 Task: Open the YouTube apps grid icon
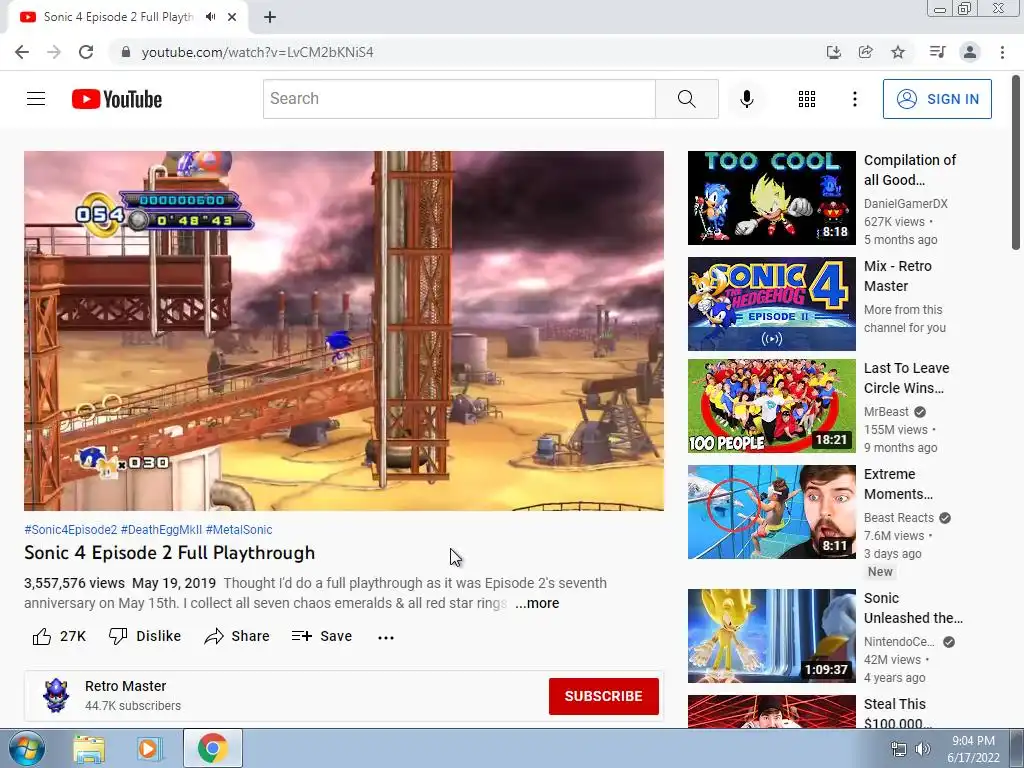pos(807,99)
